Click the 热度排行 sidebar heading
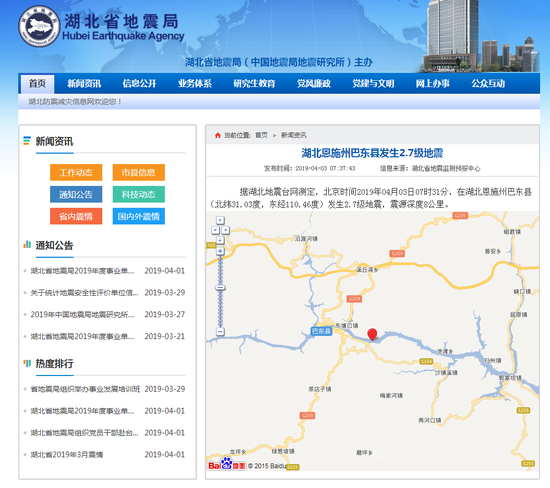This screenshot has width=550, height=488. pos(54,363)
